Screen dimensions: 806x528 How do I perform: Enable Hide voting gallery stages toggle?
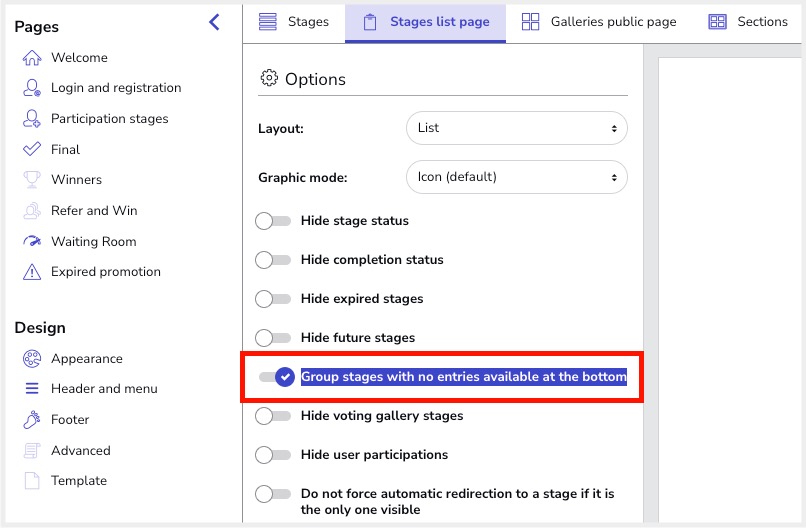point(273,416)
